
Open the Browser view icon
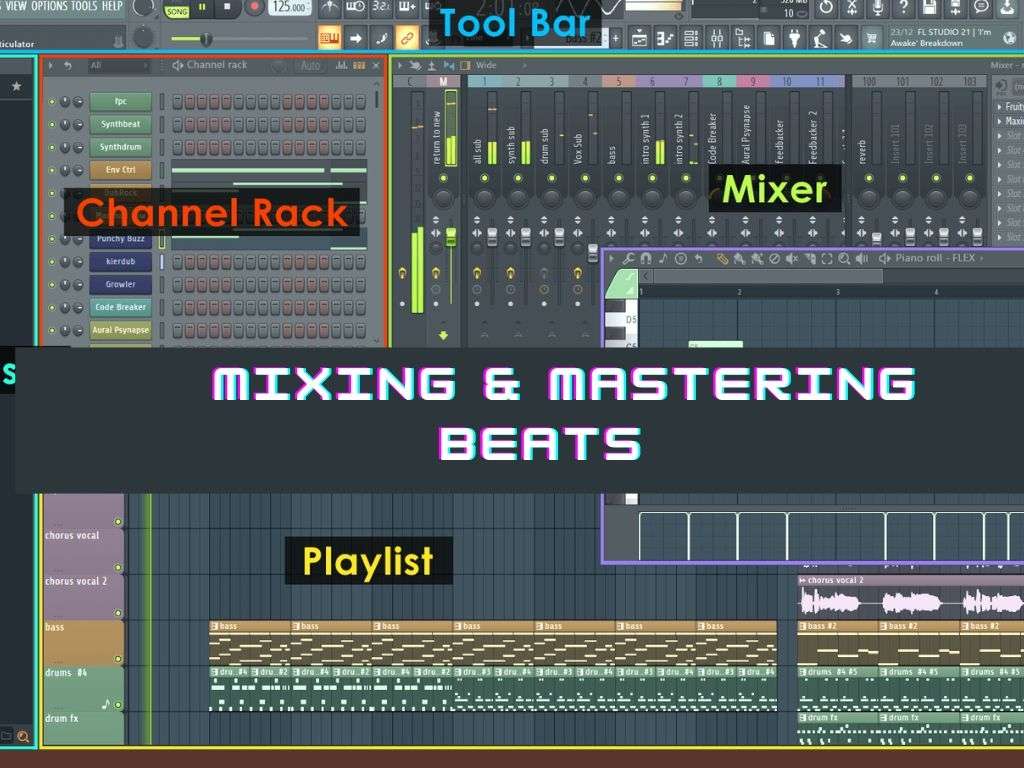(743, 40)
